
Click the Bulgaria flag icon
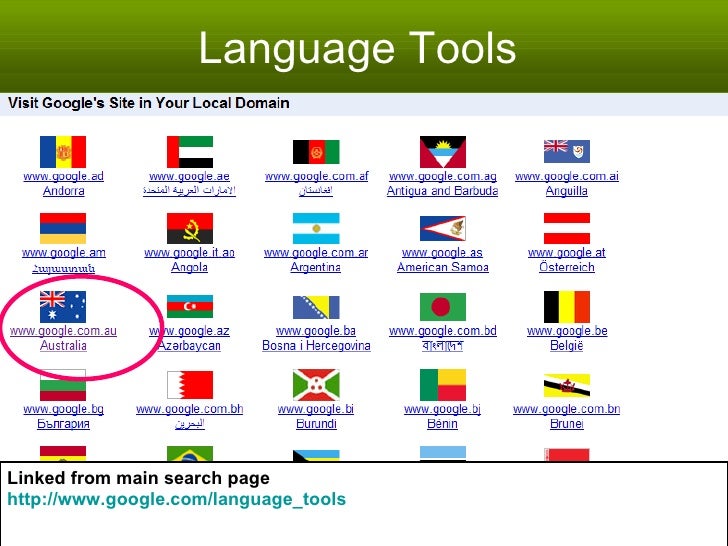click(63, 385)
